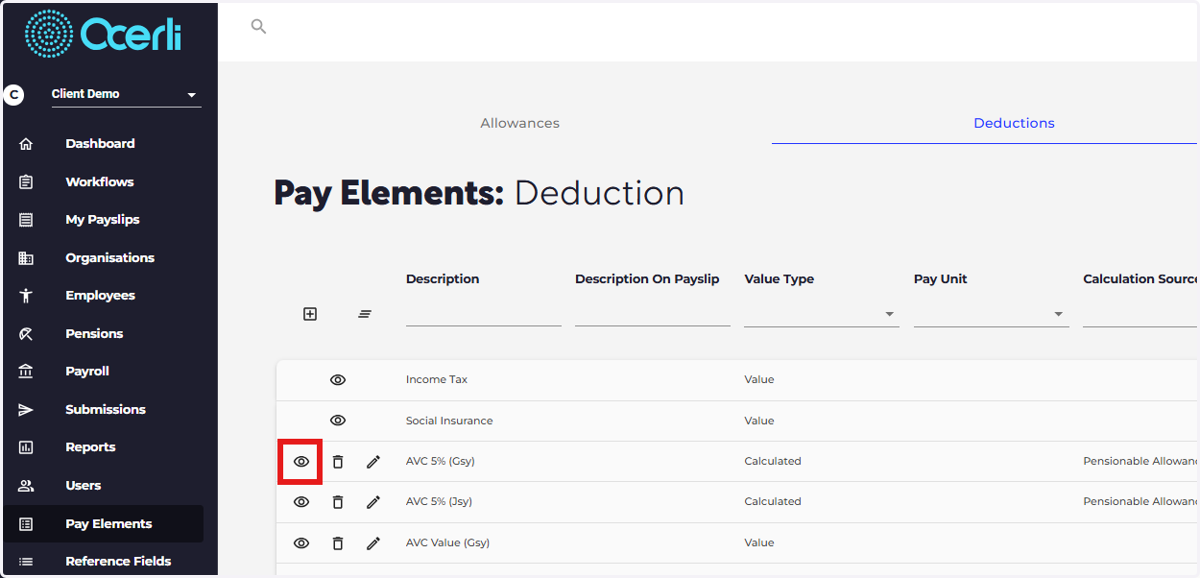
Task: Click the Description On Payslip filter input
Action: coord(652,314)
